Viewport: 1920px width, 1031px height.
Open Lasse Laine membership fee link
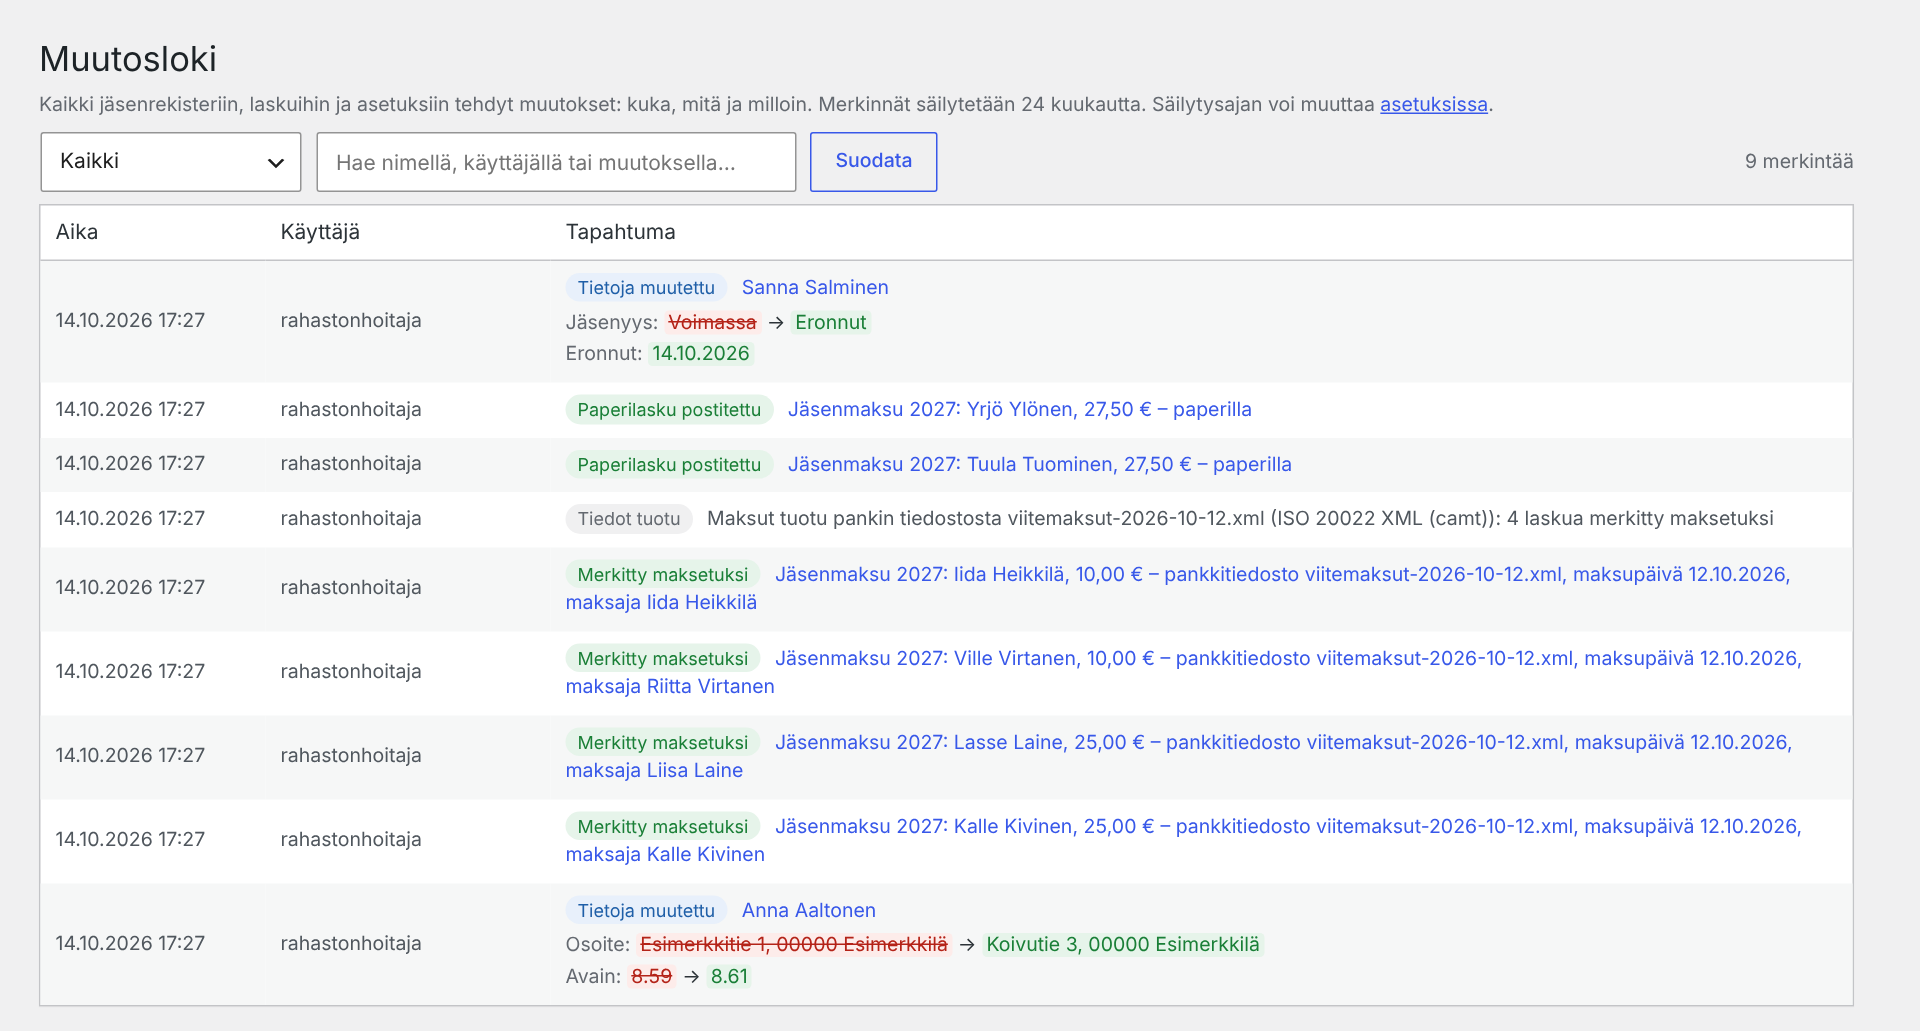[1179, 756]
